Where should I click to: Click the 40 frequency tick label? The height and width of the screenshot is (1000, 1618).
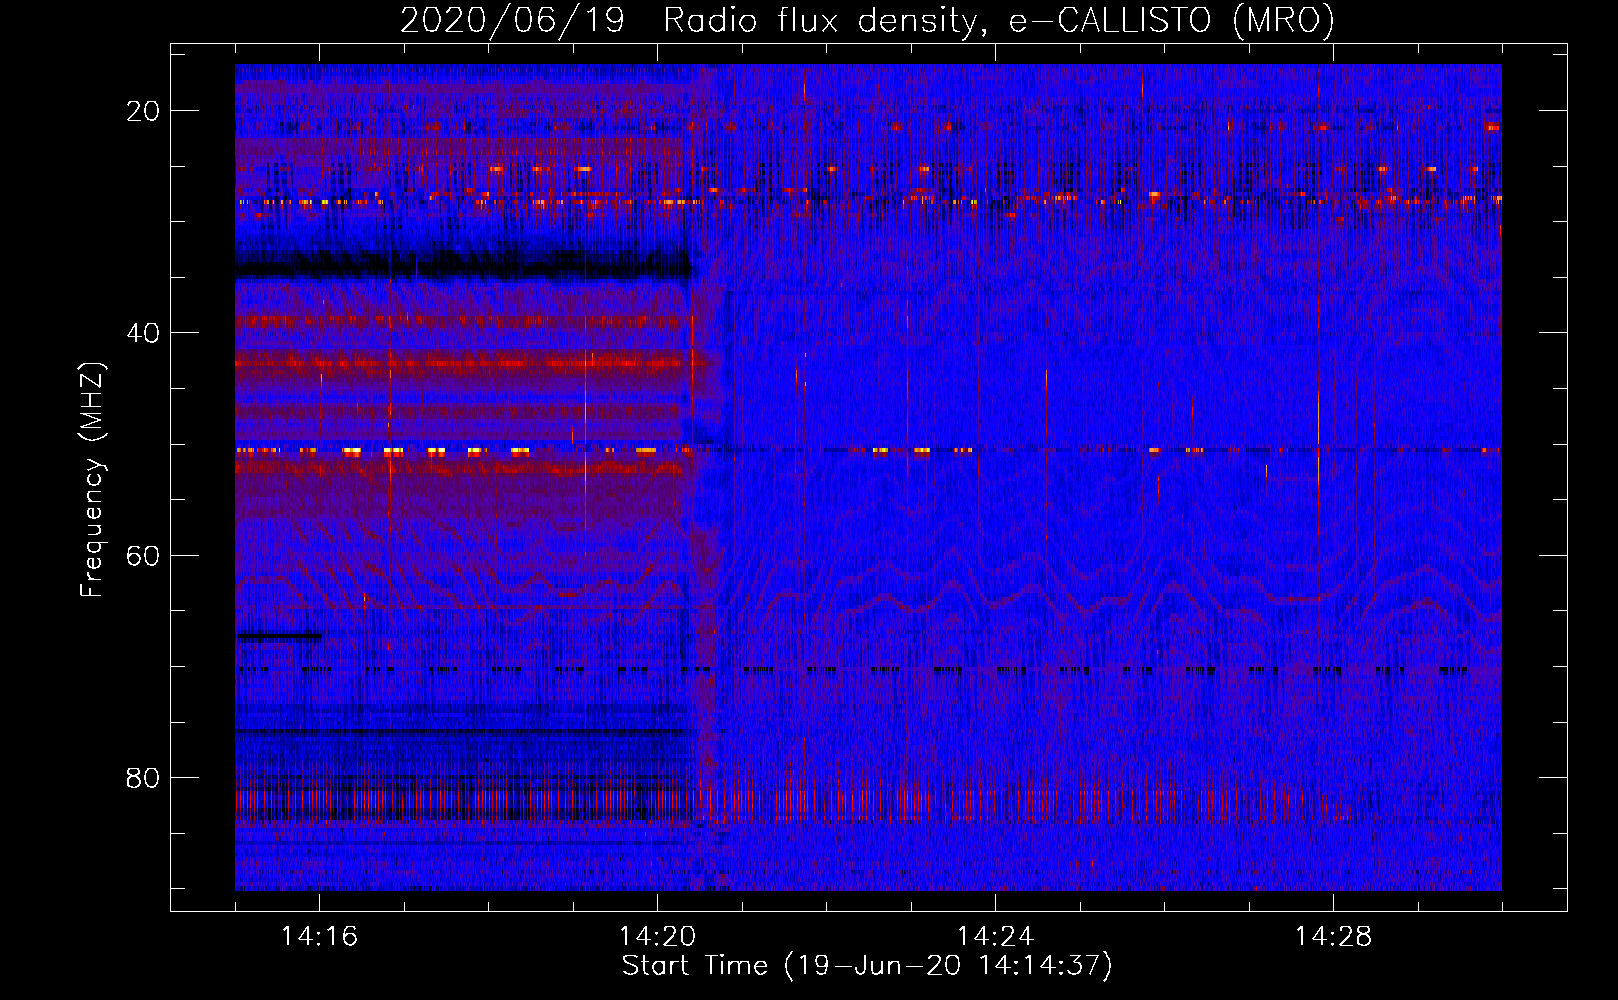tap(143, 333)
